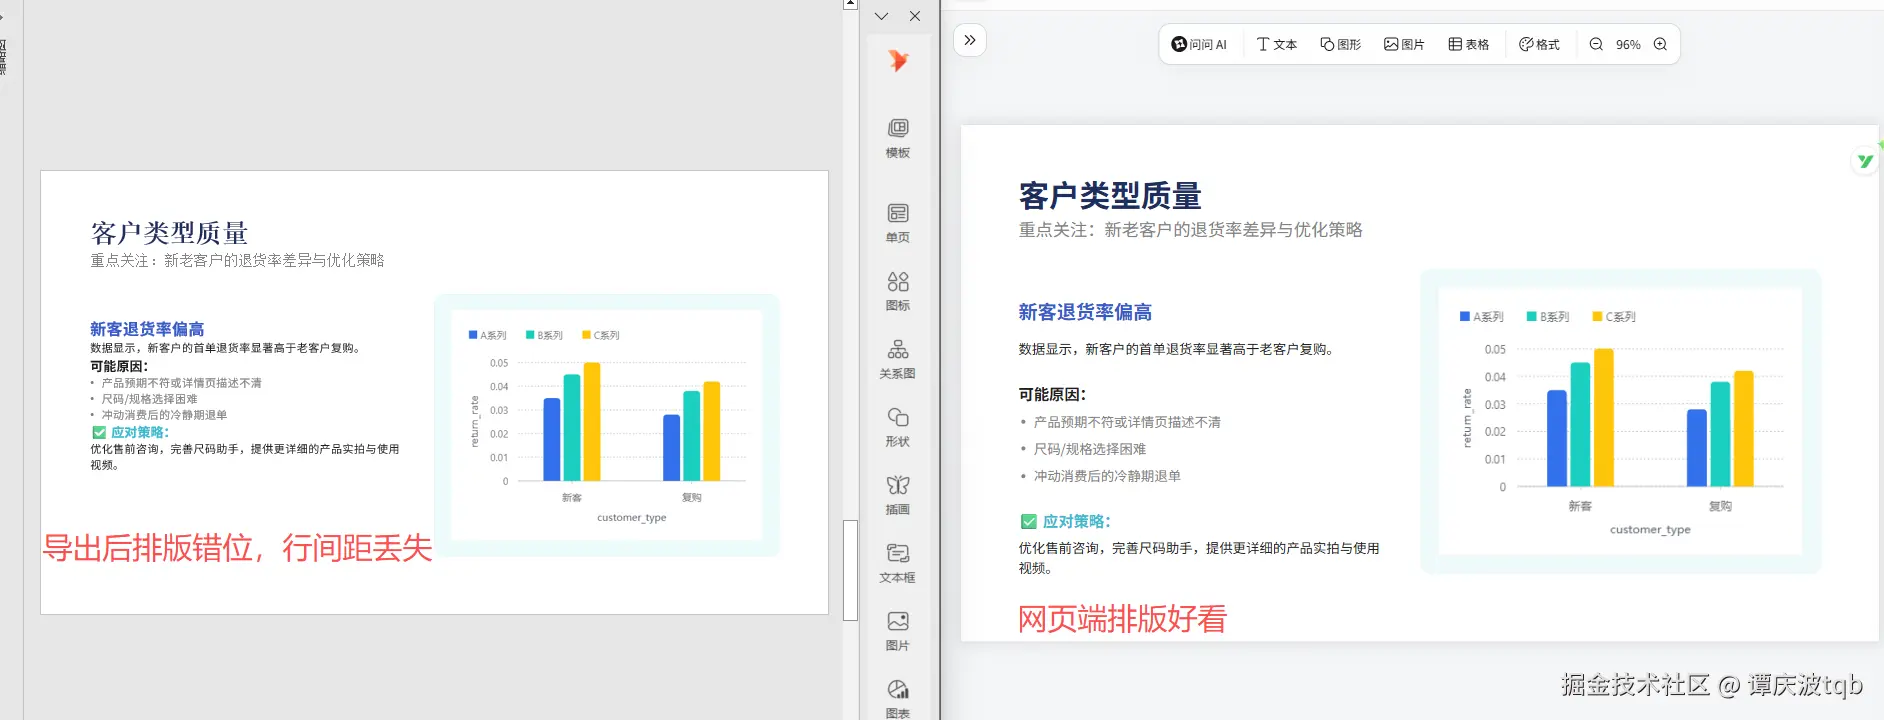
Task: Click web slide subtitle 重点关注 line
Action: (1190, 230)
